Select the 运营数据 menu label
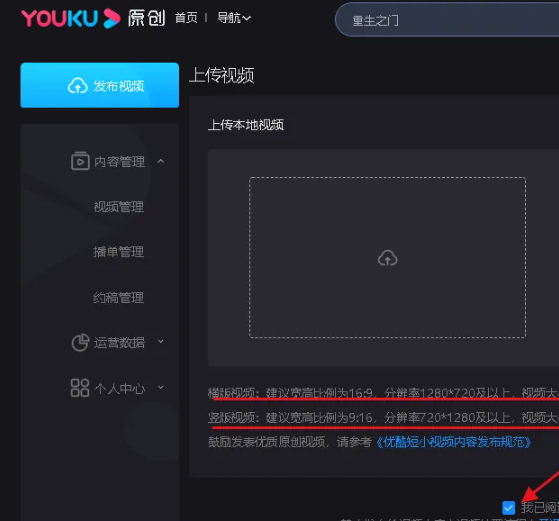Viewport: 559px width, 521px height. coord(119,343)
